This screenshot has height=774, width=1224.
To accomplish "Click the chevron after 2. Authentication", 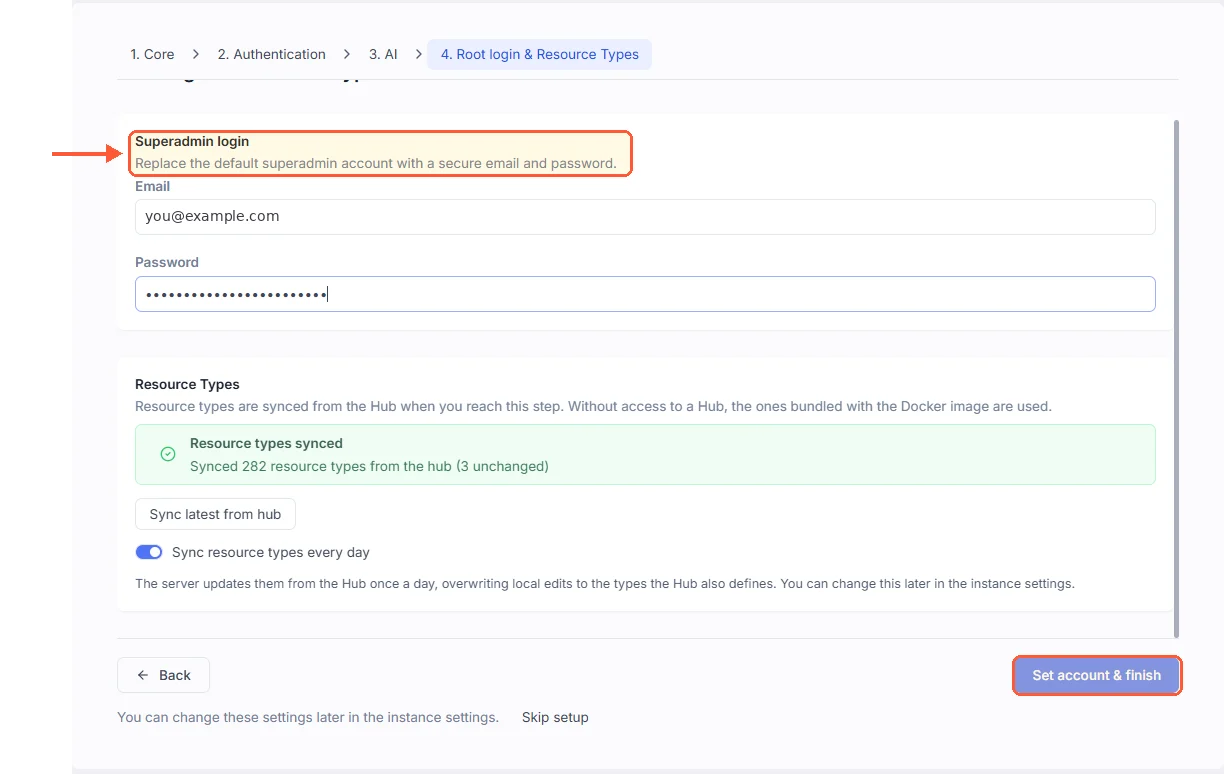I will point(347,54).
